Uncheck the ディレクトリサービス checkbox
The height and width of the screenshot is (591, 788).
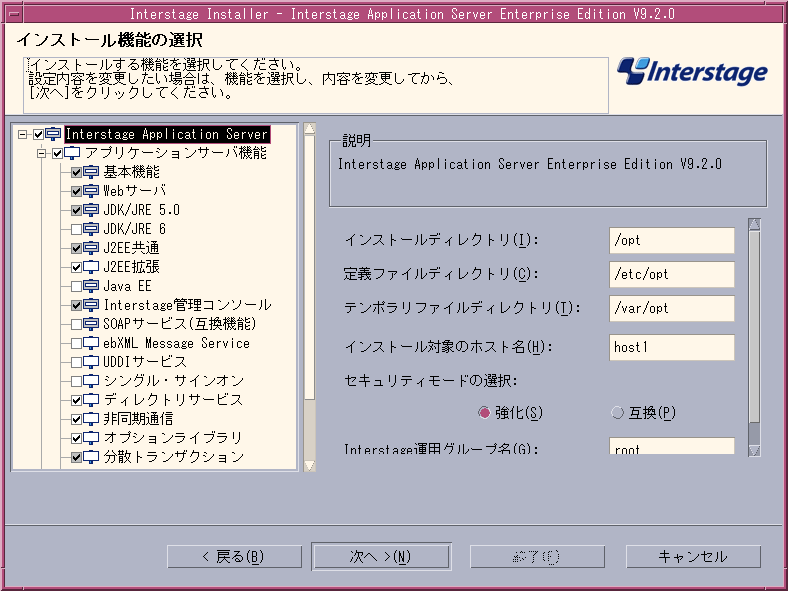pyautogui.click(x=76, y=401)
